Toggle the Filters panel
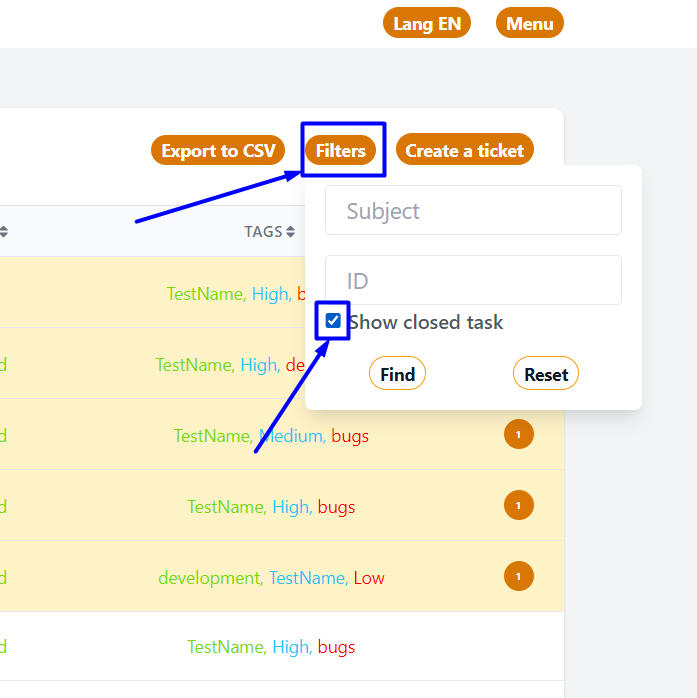This screenshot has width=697, height=698. pyautogui.click(x=341, y=151)
